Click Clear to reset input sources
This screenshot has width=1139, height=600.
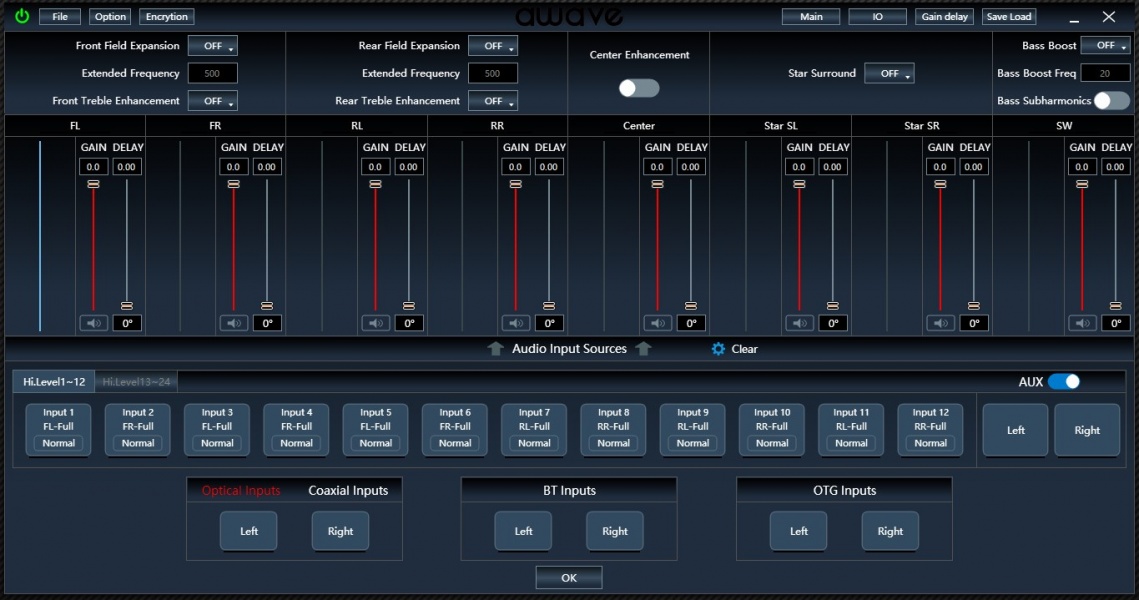[745, 349]
